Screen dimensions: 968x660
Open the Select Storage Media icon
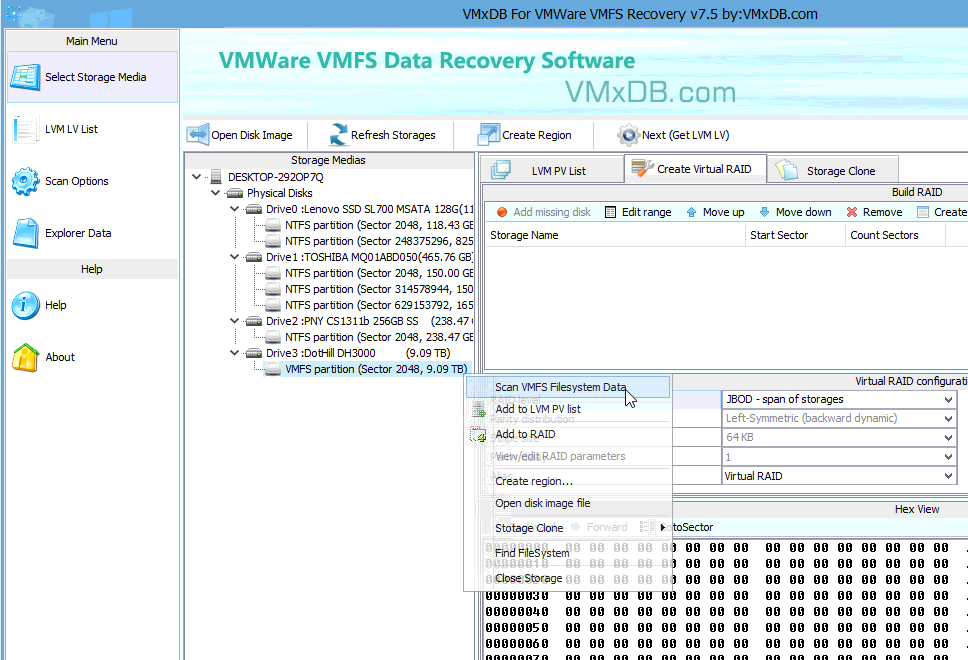click(x=25, y=77)
